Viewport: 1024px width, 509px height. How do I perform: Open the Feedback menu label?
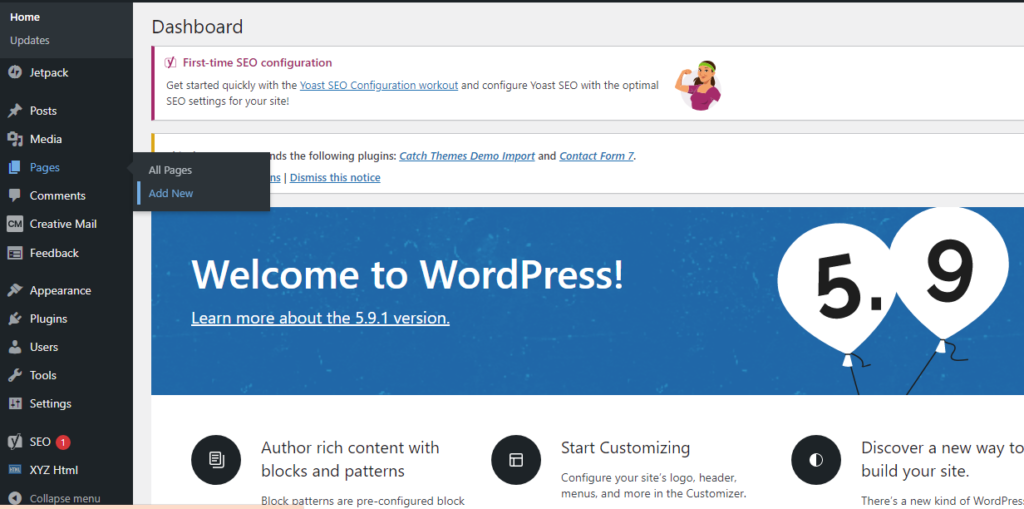[54, 253]
